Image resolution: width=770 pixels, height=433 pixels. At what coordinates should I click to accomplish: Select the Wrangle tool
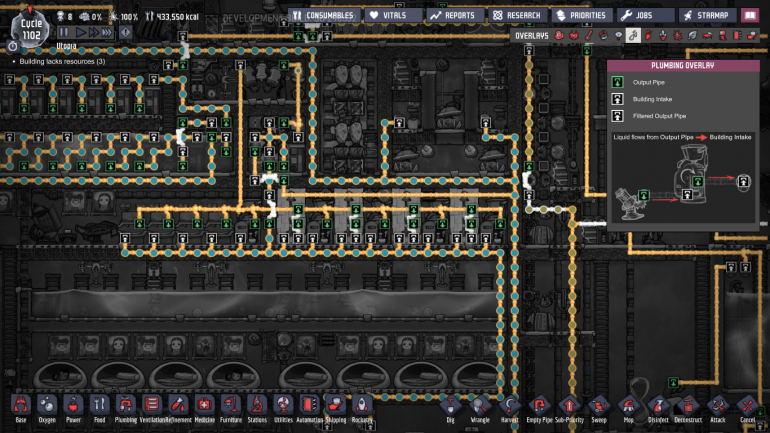point(480,408)
